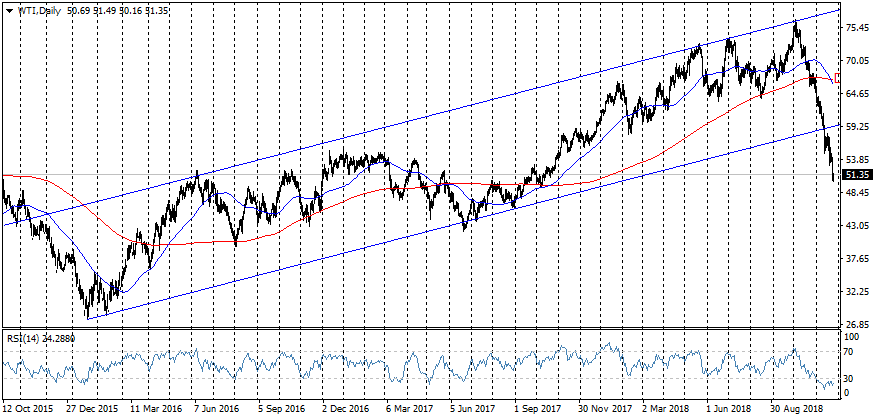Screen dimensions: 880x420
Task: Click the RSI scale value 30
Action: [x=850, y=378]
